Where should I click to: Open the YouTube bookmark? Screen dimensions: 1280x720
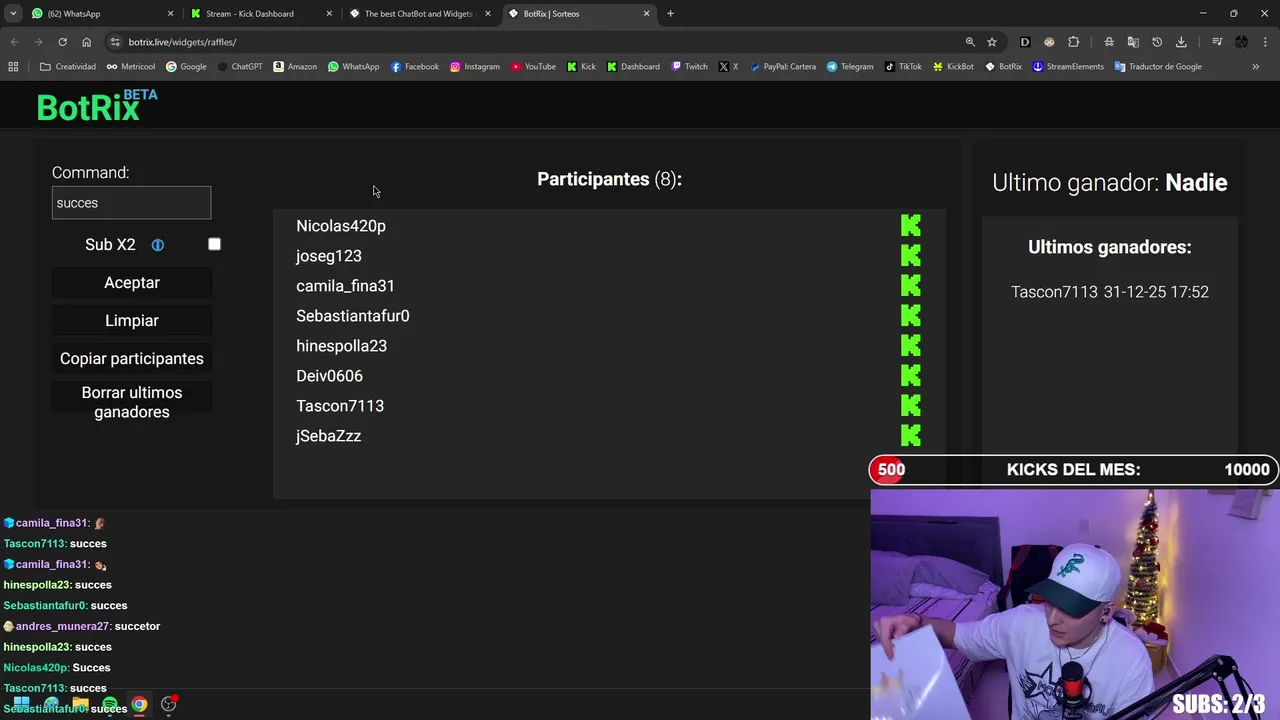[533, 67]
